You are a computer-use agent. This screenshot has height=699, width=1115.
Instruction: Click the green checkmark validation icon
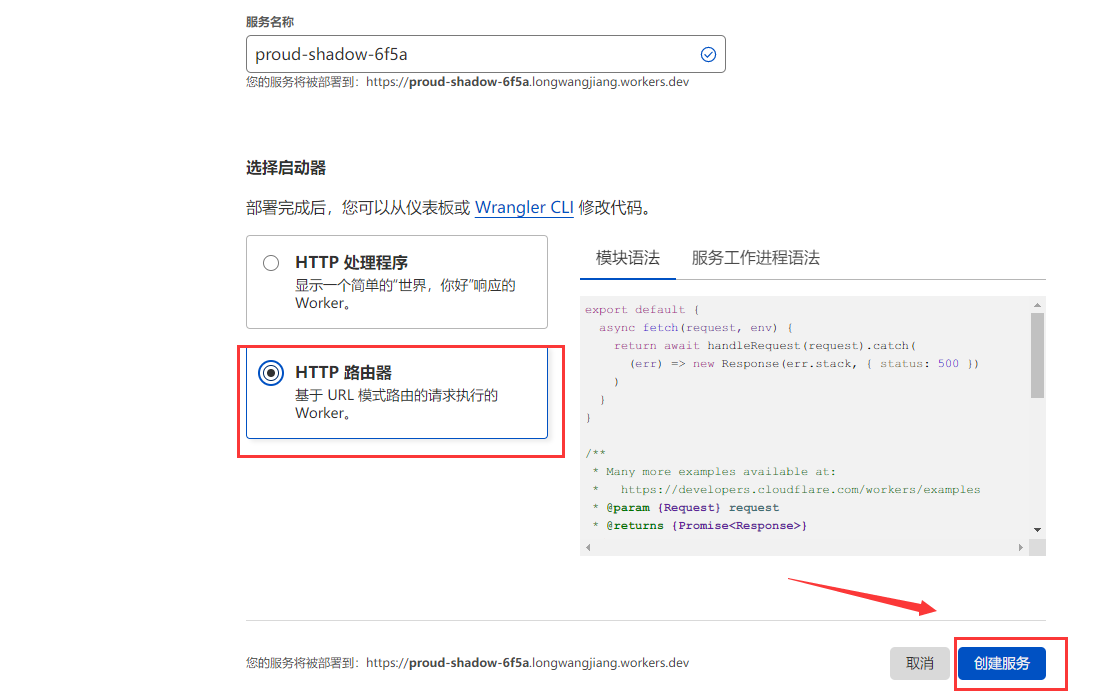[708, 55]
